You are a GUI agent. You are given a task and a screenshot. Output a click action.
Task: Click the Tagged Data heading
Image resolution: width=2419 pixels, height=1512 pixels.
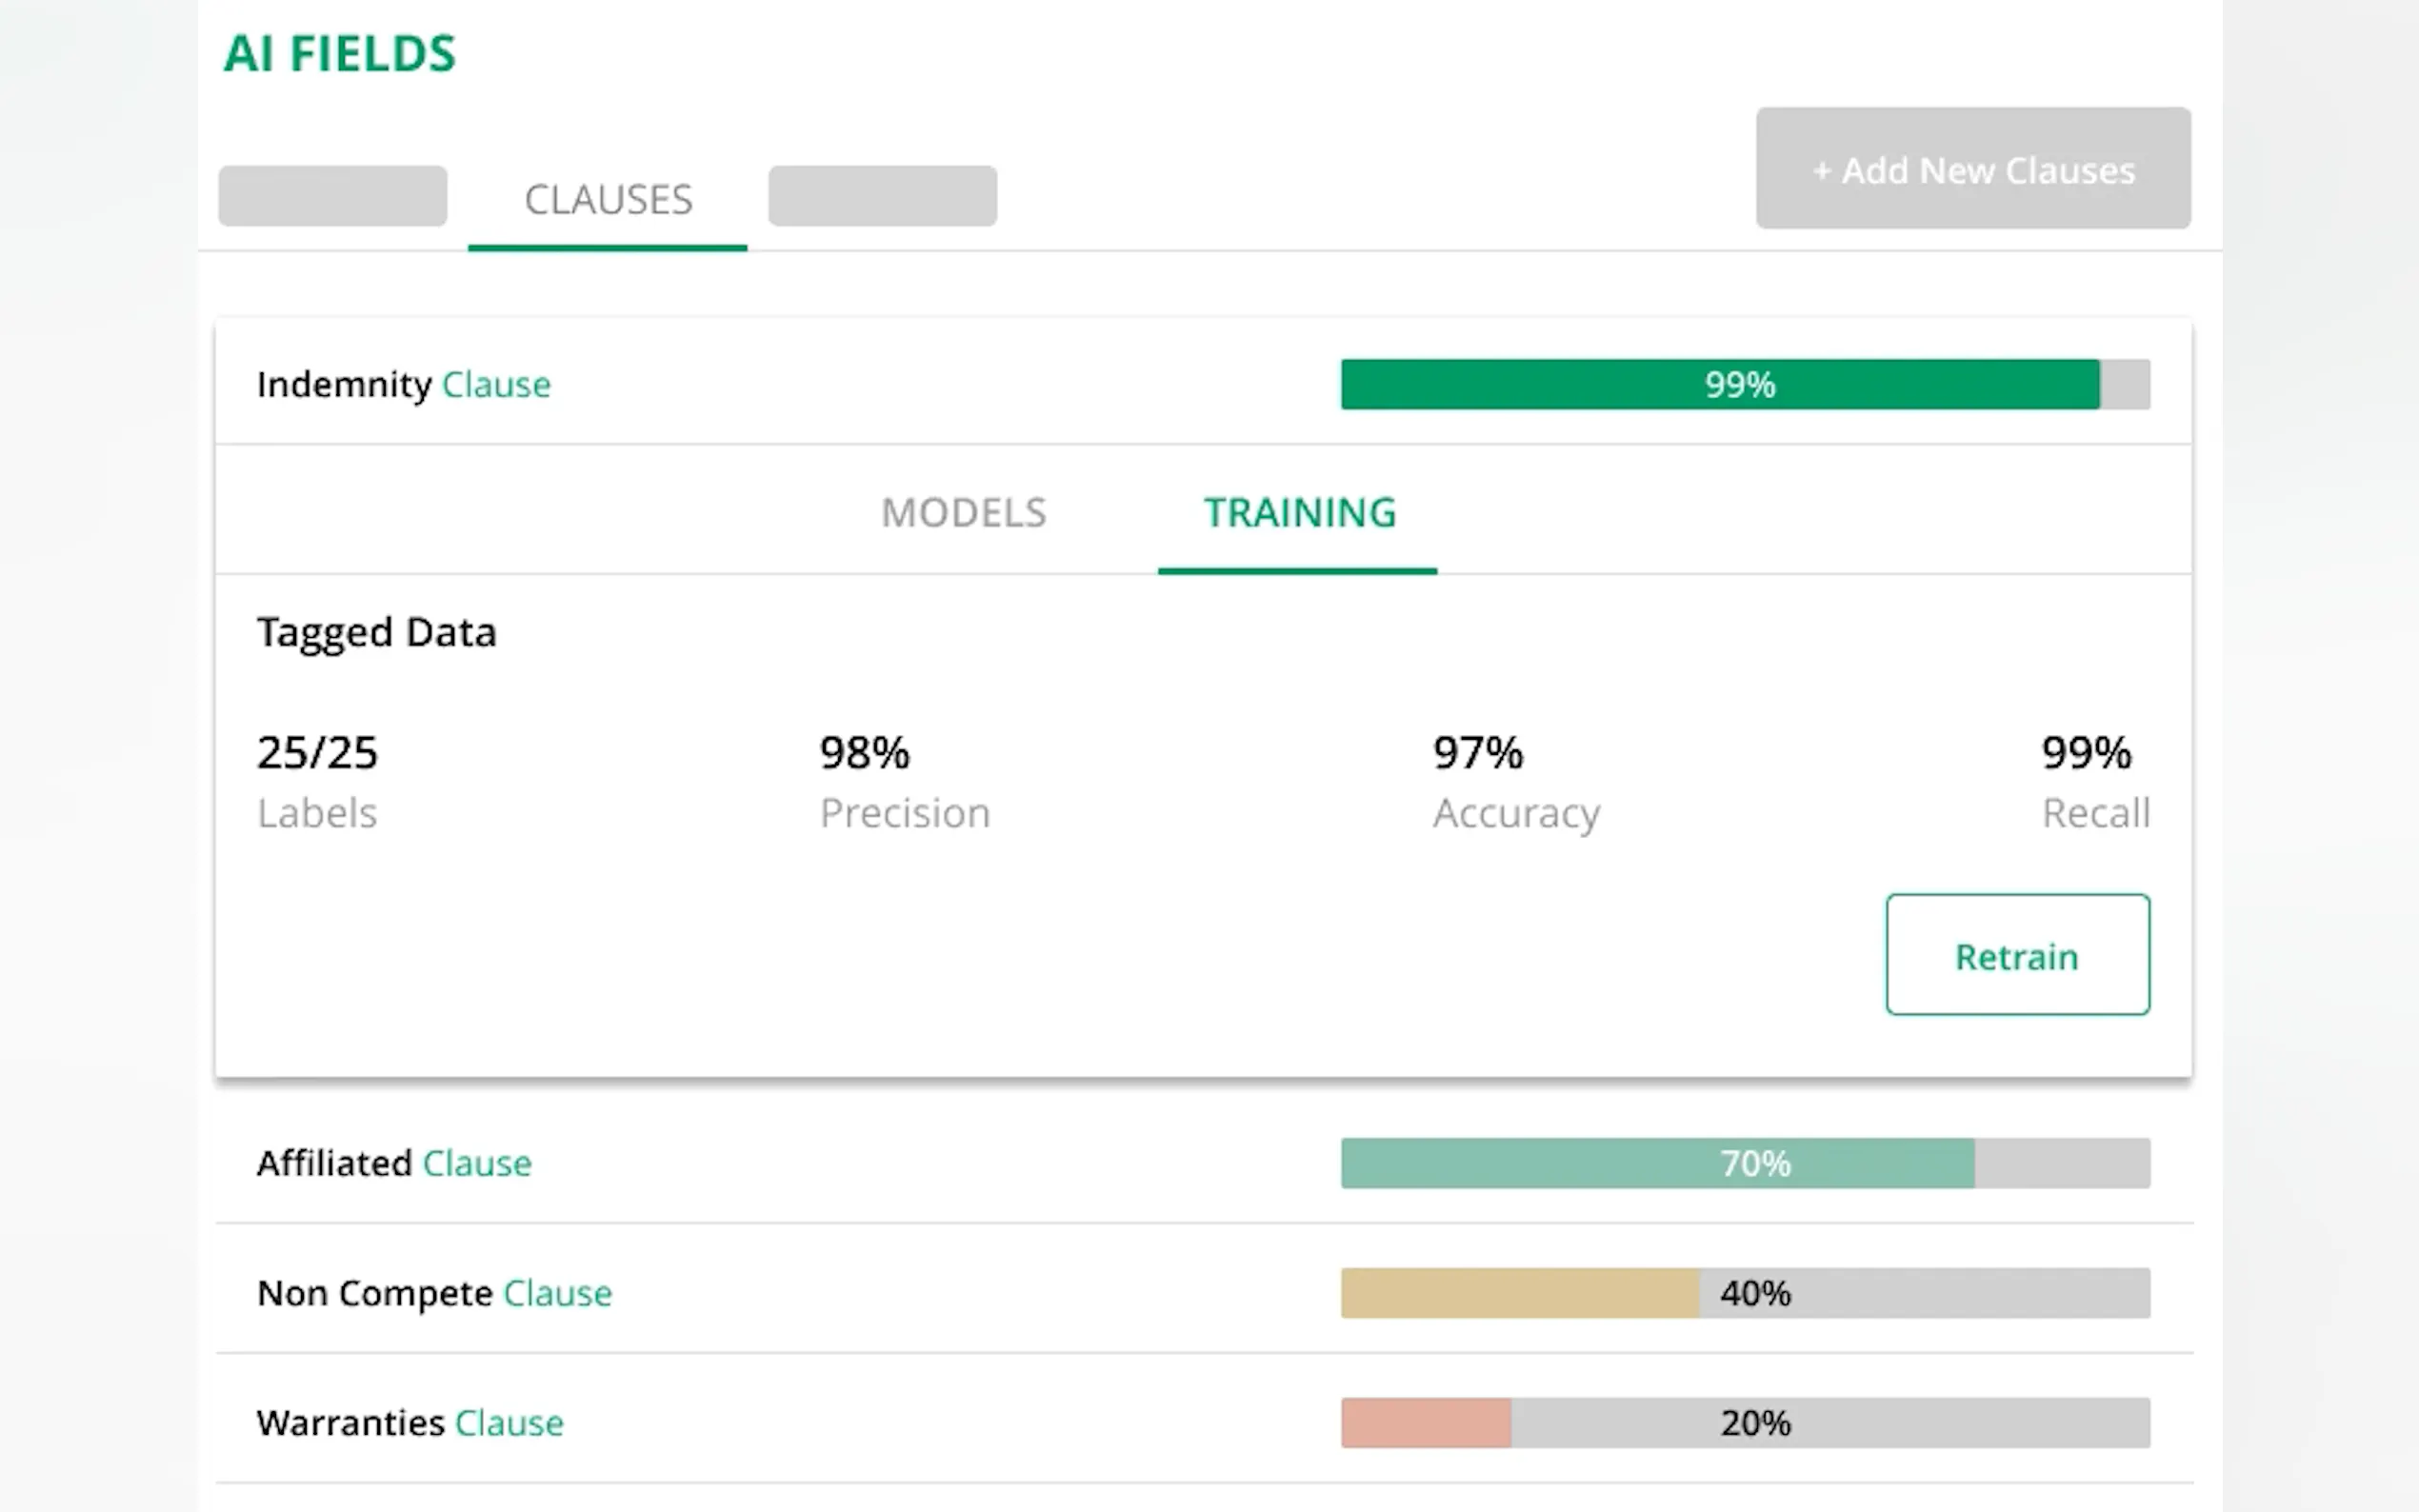click(x=376, y=633)
